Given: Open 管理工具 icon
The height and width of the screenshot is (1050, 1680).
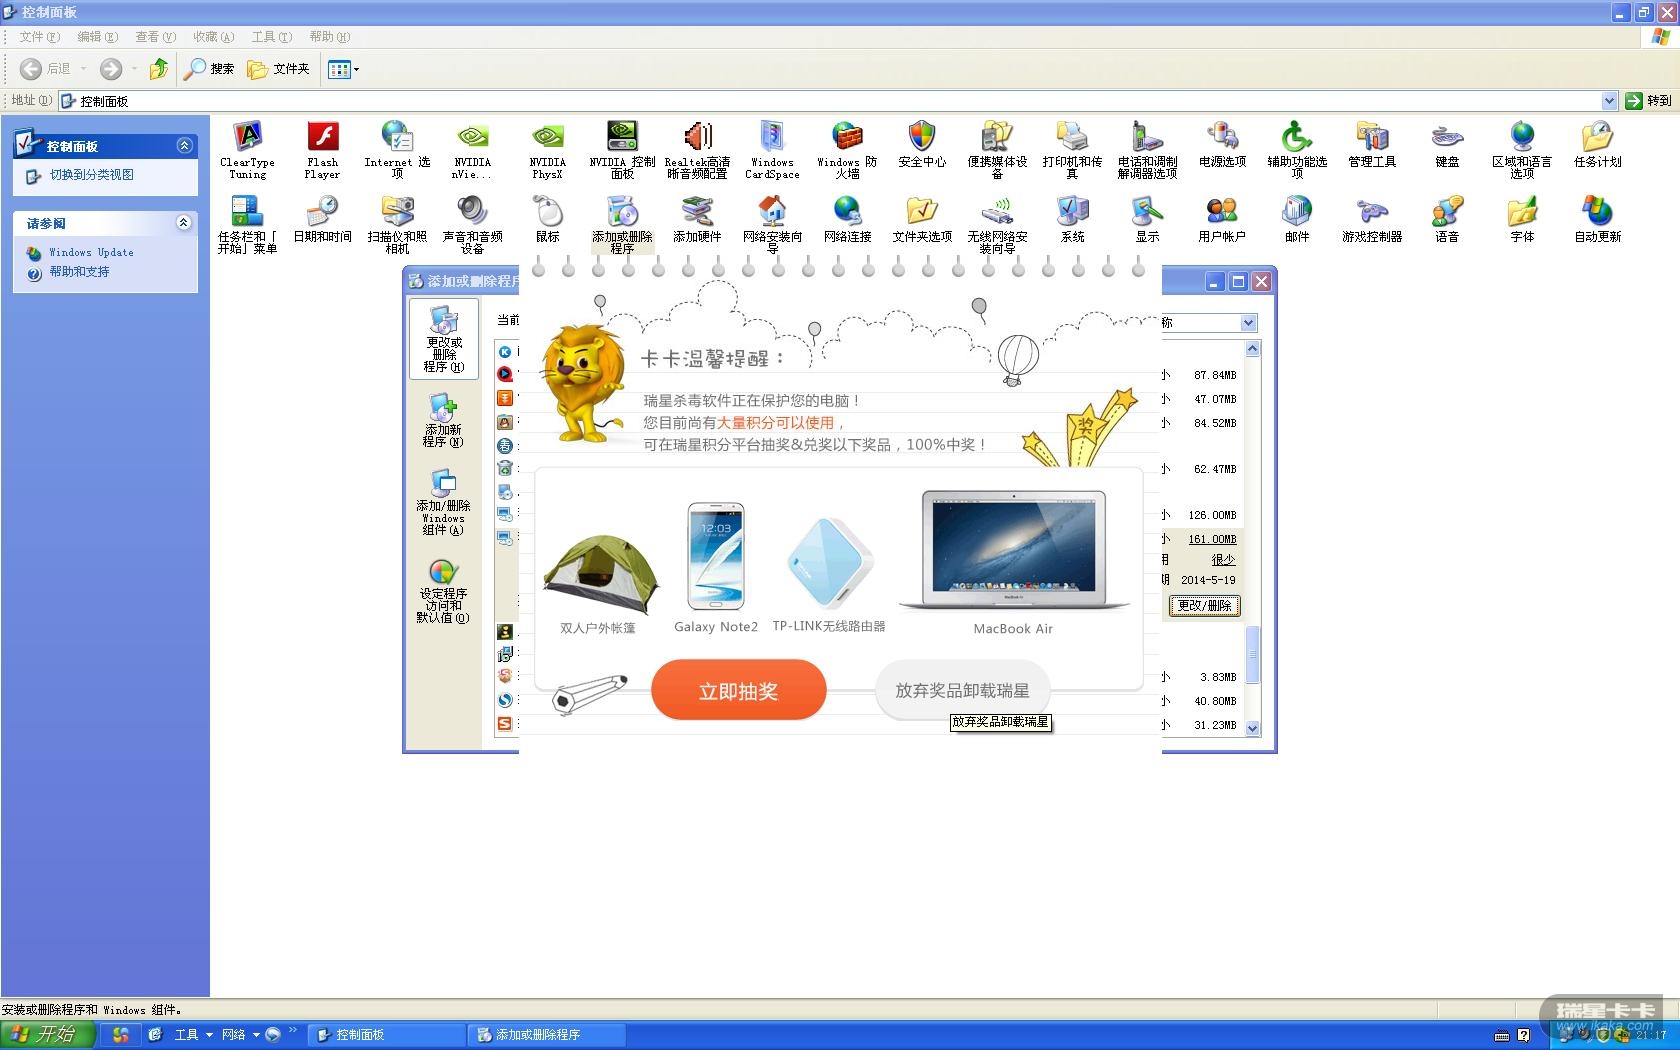Looking at the screenshot, I should pyautogui.click(x=1372, y=144).
